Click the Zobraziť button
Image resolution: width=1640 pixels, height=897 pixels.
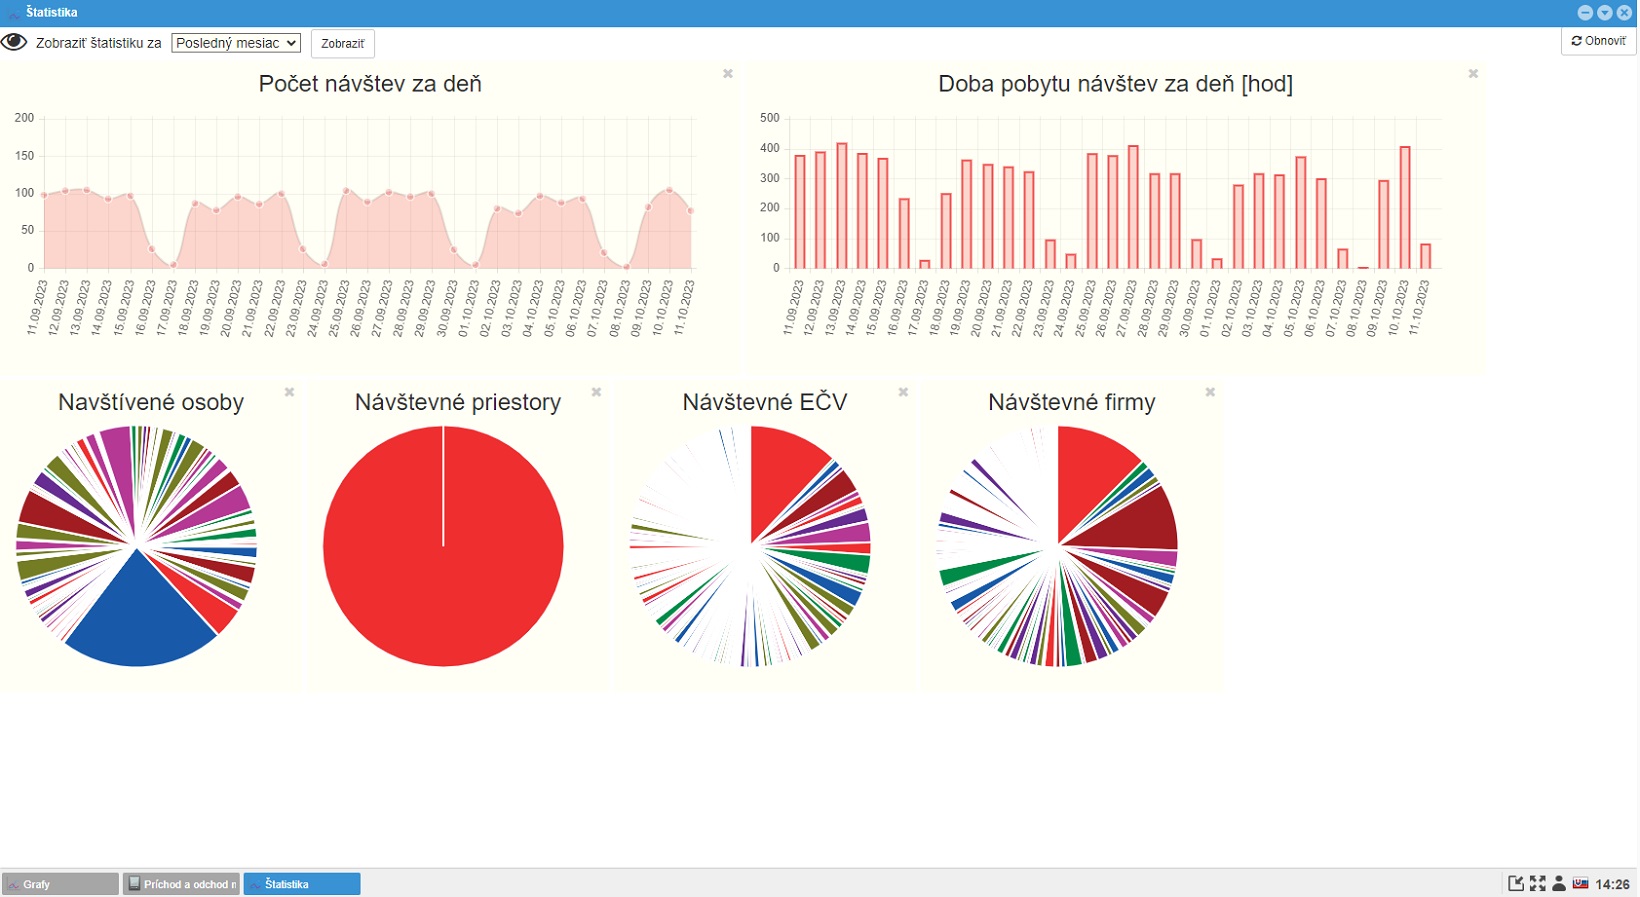click(x=343, y=44)
